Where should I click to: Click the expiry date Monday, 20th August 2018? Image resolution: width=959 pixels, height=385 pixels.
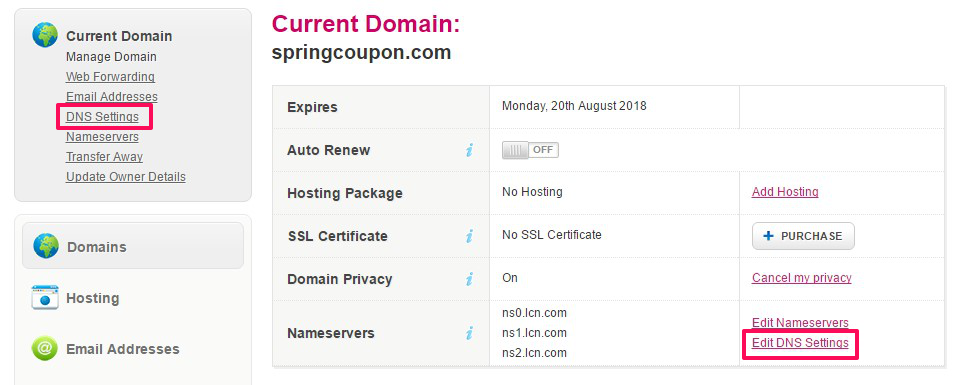coord(574,106)
